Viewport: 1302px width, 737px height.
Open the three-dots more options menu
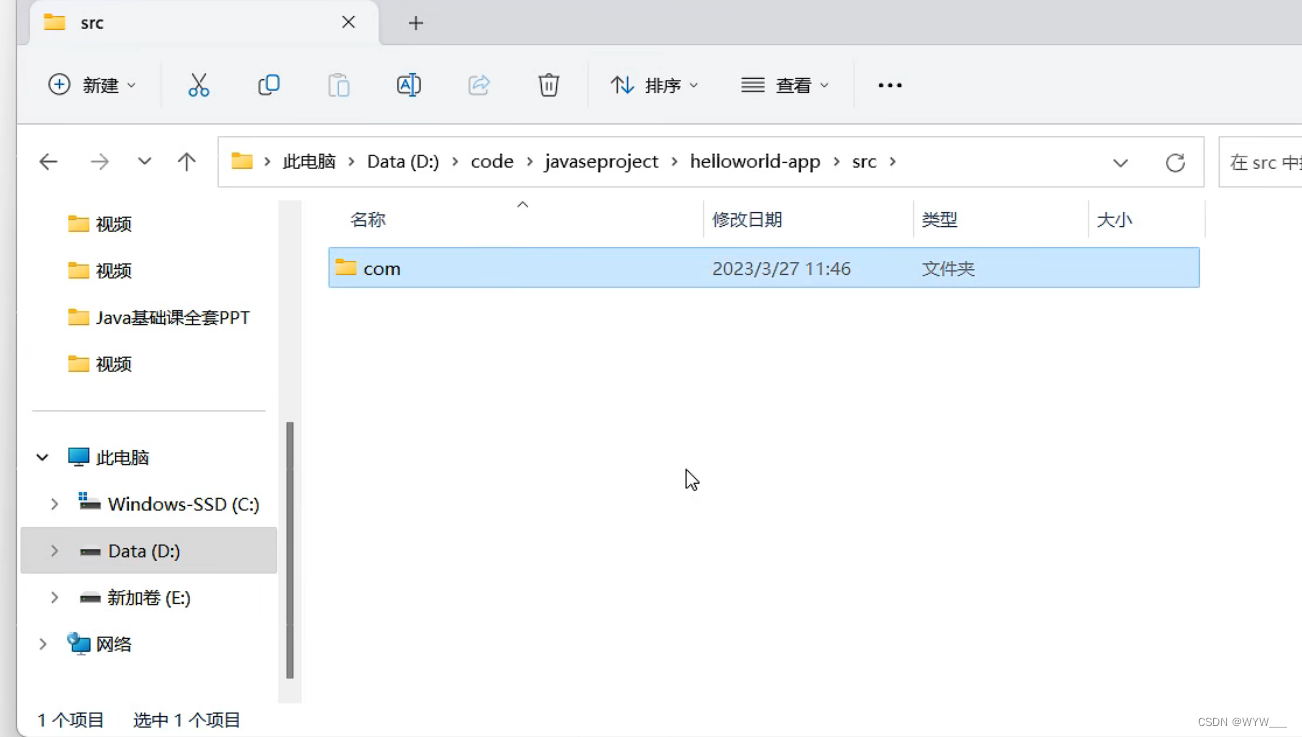pos(890,85)
